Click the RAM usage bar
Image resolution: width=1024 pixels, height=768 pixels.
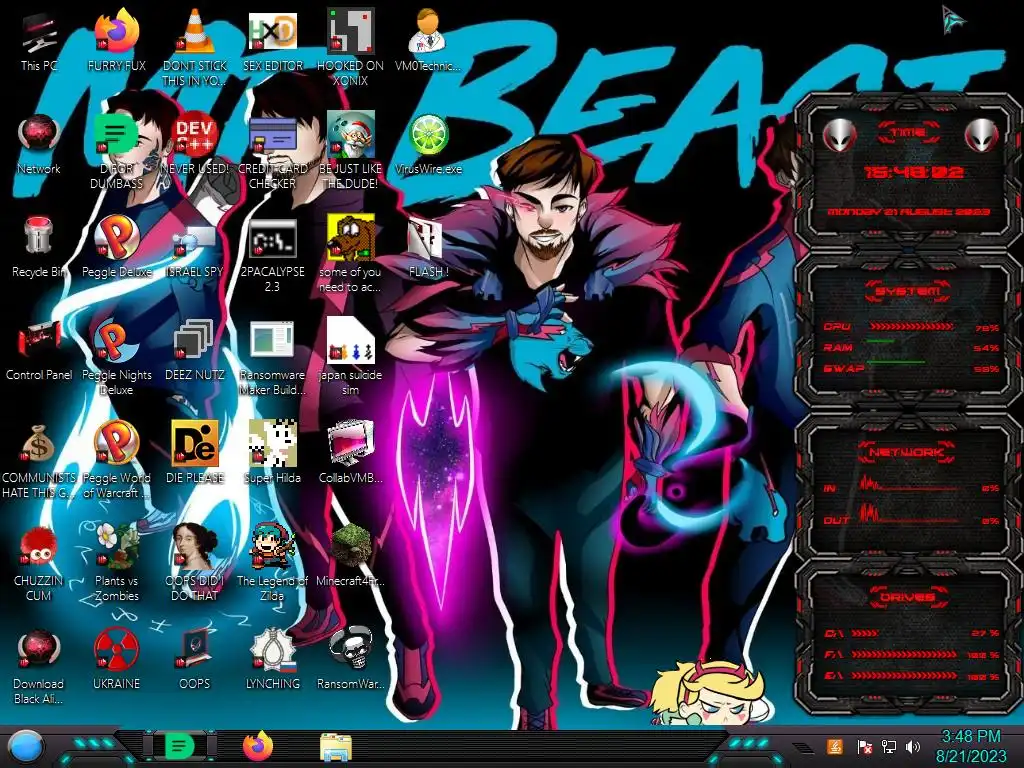(x=912, y=342)
